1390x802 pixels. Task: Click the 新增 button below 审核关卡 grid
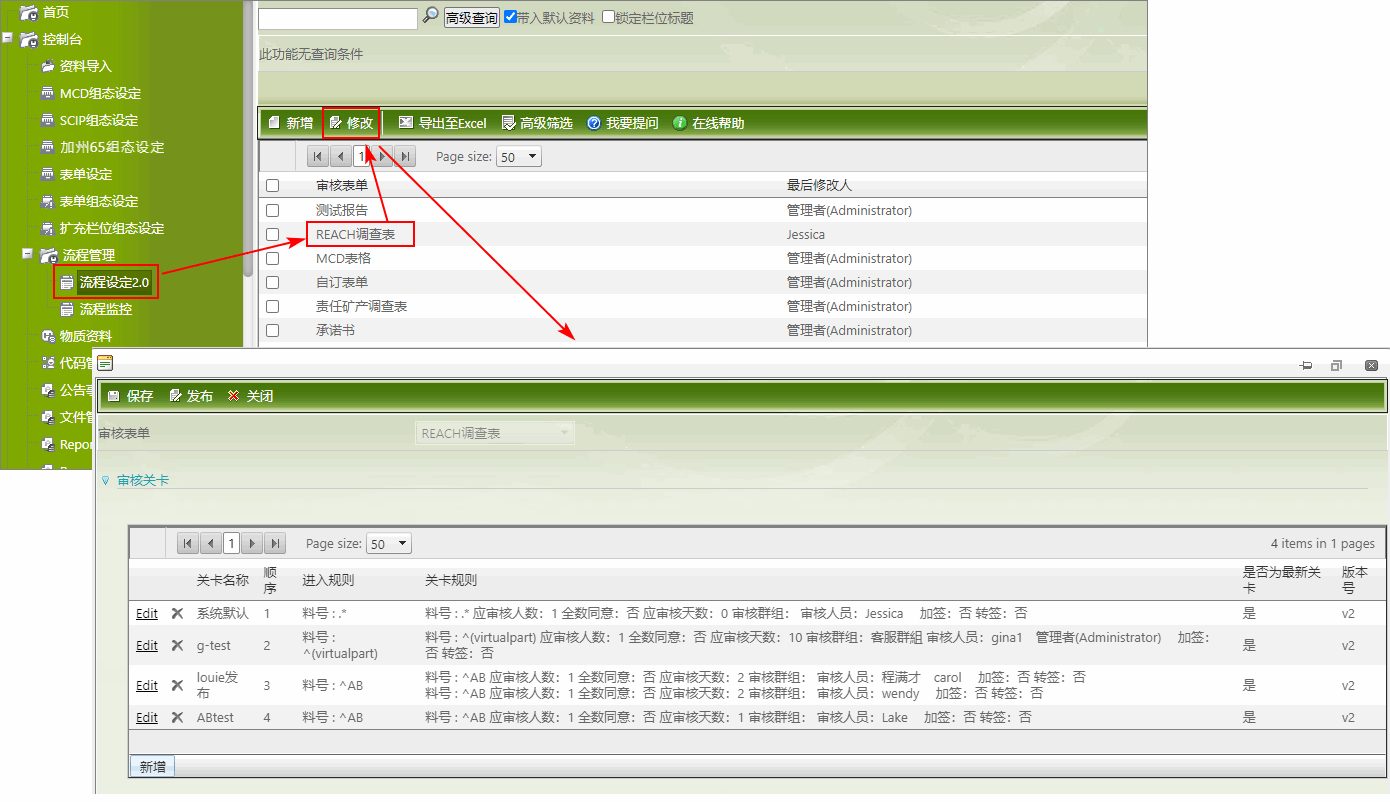[x=153, y=766]
